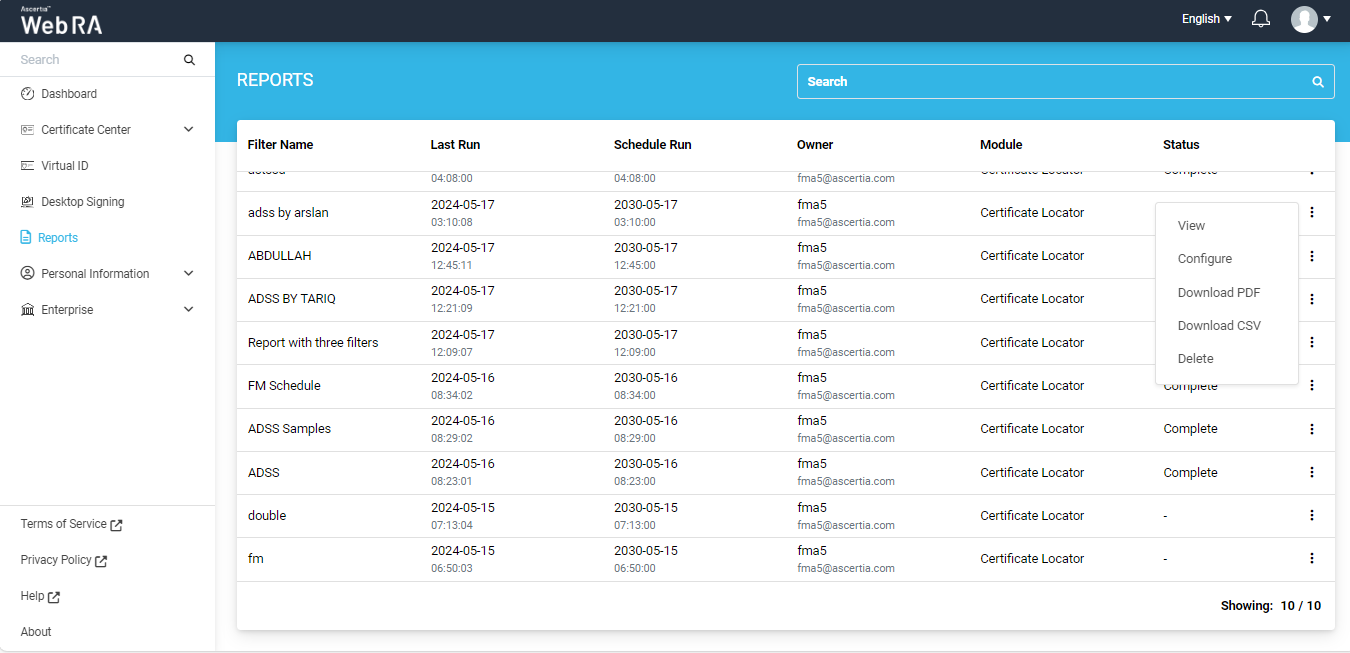The width and height of the screenshot is (1350, 653).
Task: Open the English language dropdown
Action: [1206, 19]
